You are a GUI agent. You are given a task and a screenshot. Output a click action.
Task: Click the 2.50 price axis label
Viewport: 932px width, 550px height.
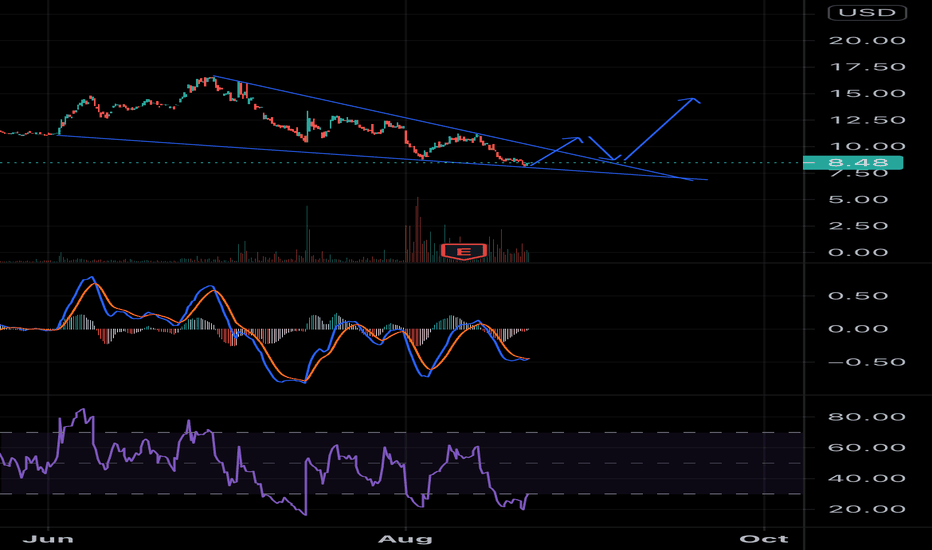point(858,226)
